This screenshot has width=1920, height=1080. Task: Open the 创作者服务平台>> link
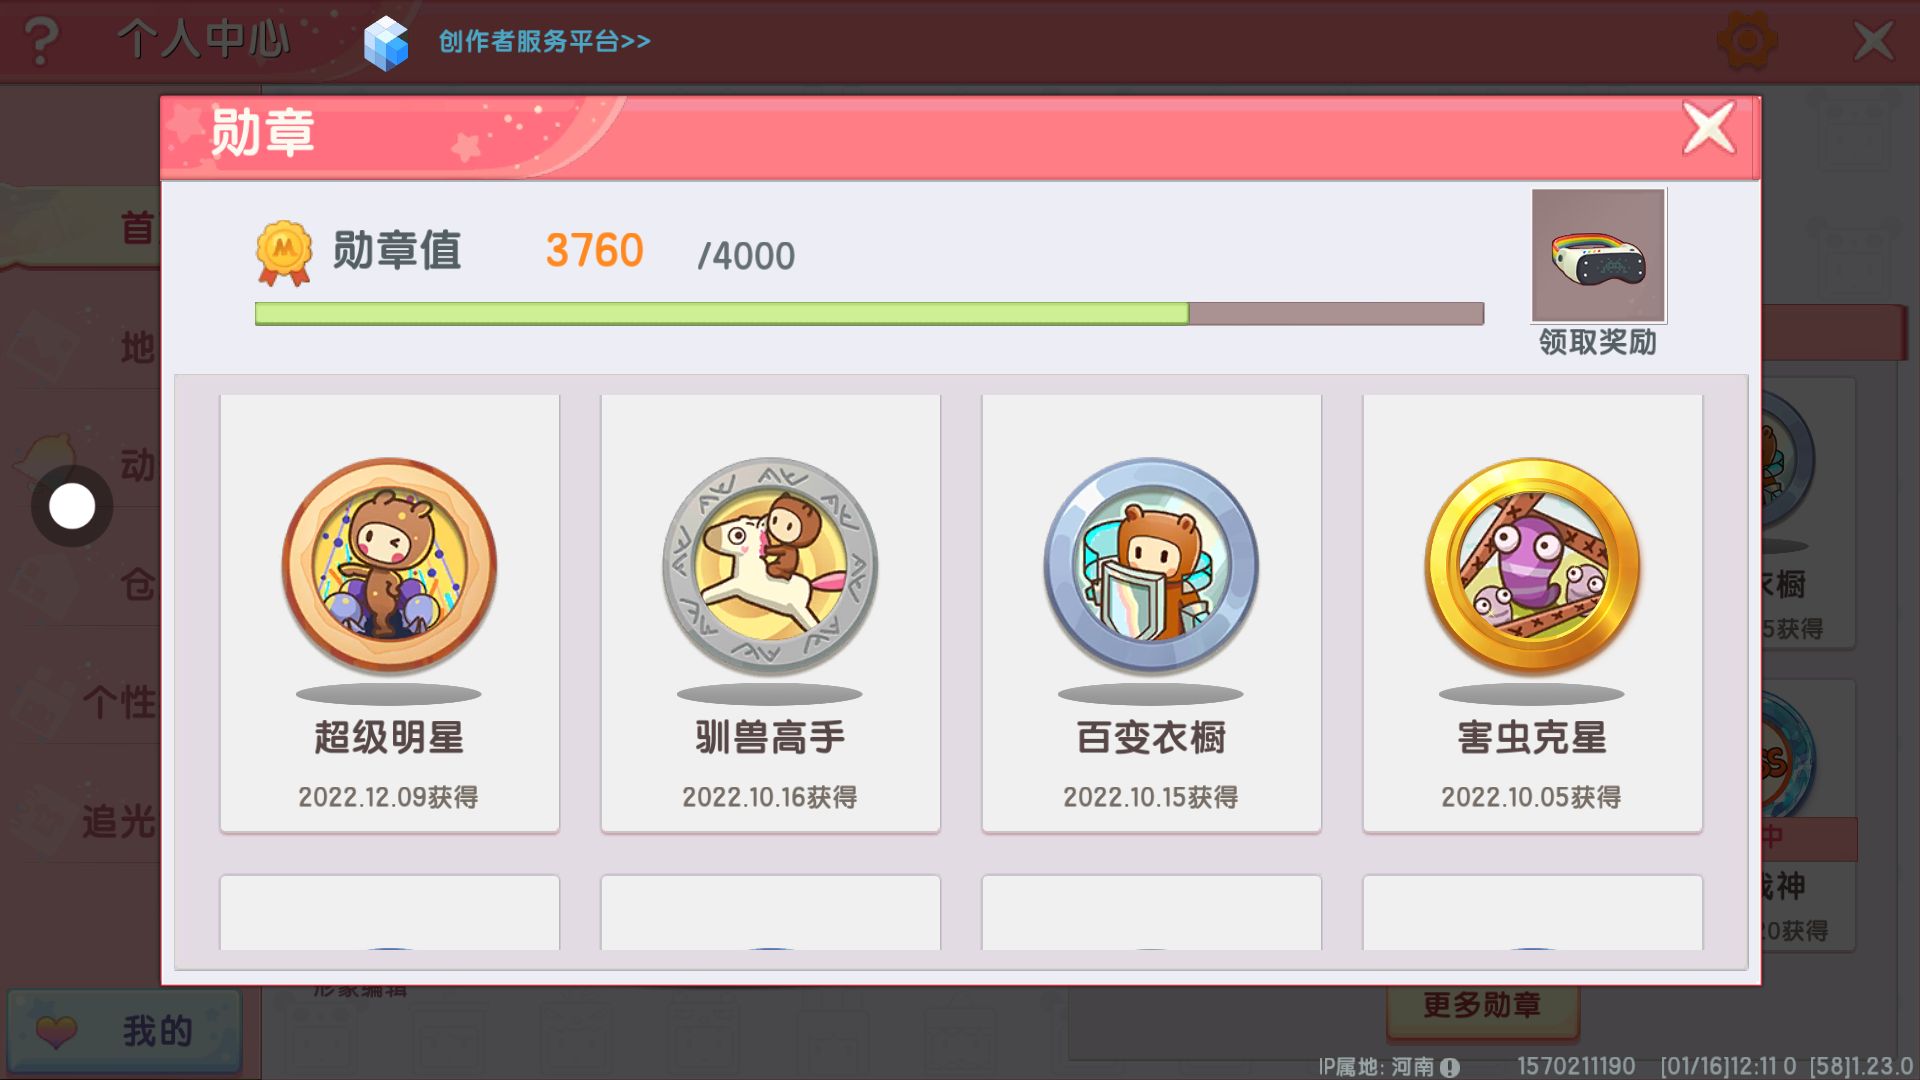pos(545,42)
